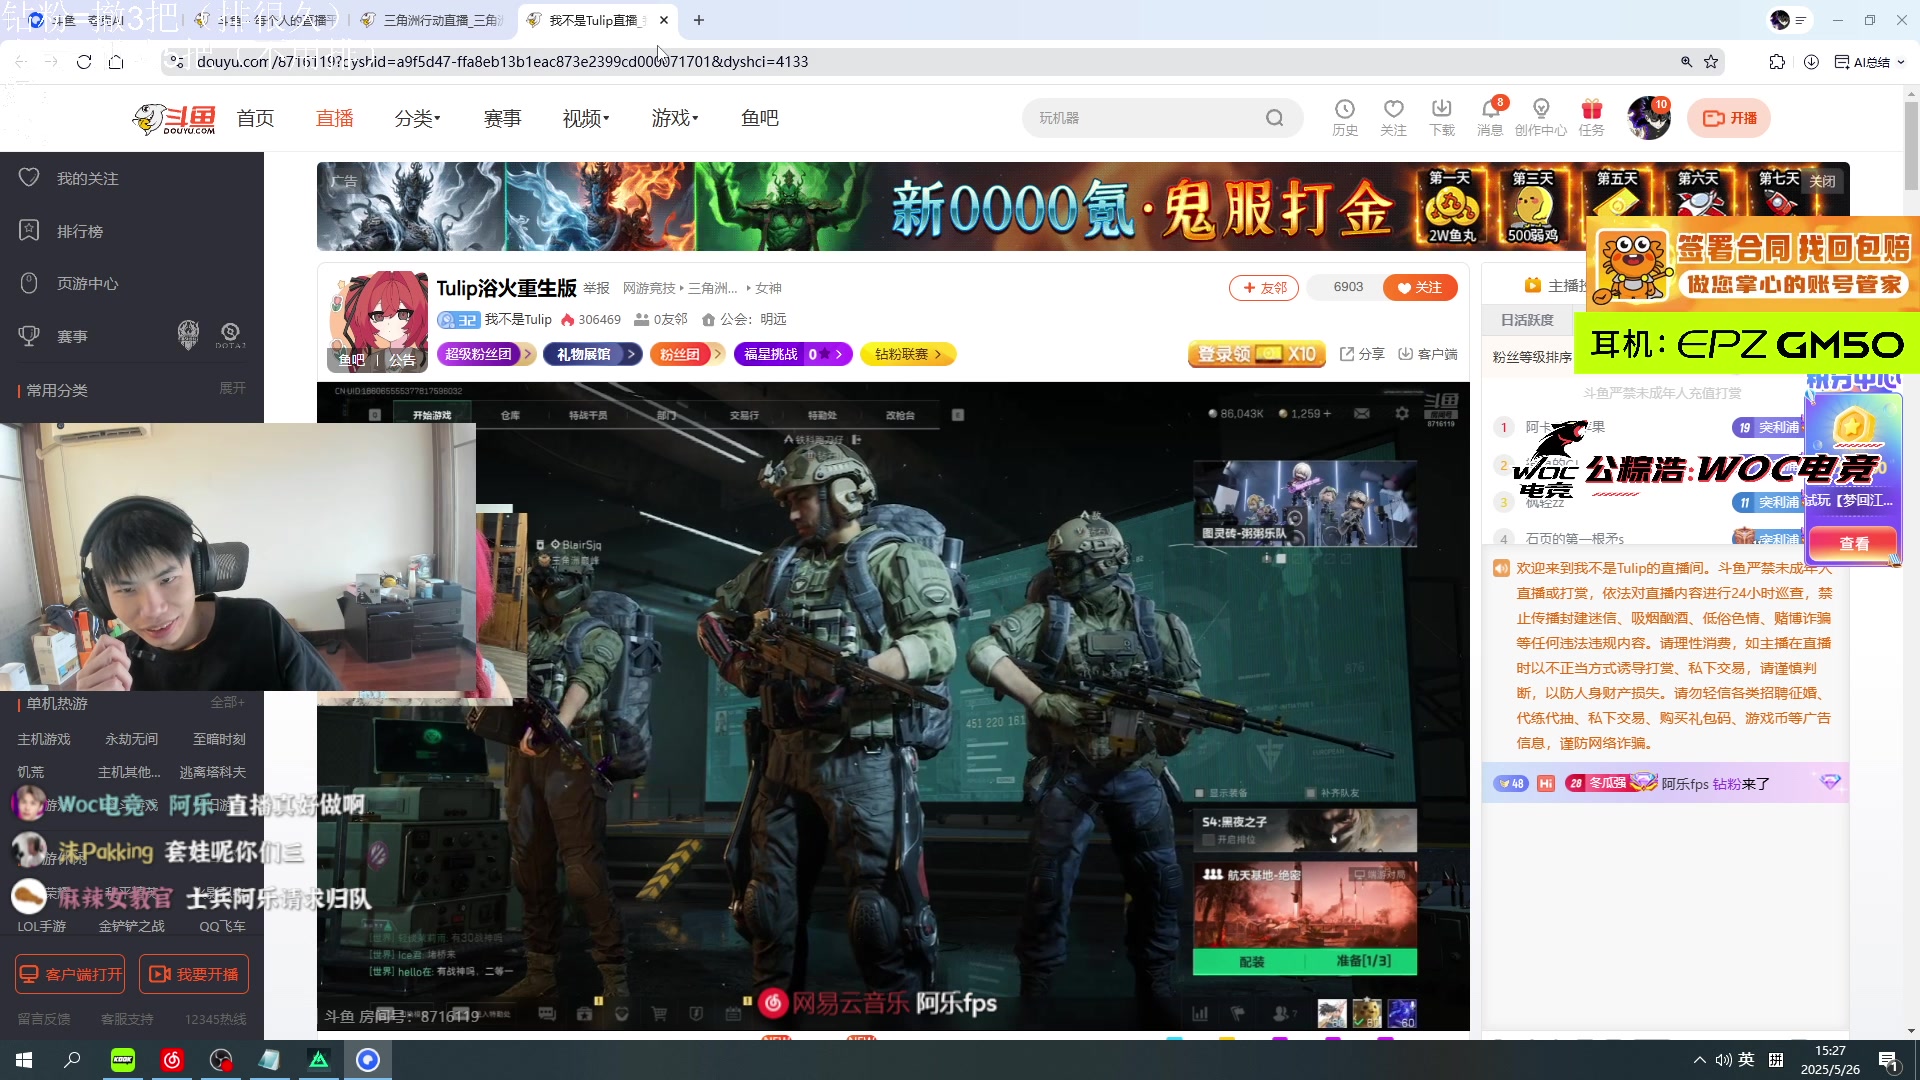1920x1080 pixels.
Task: Go to 直播 nav item
Action: (x=335, y=118)
